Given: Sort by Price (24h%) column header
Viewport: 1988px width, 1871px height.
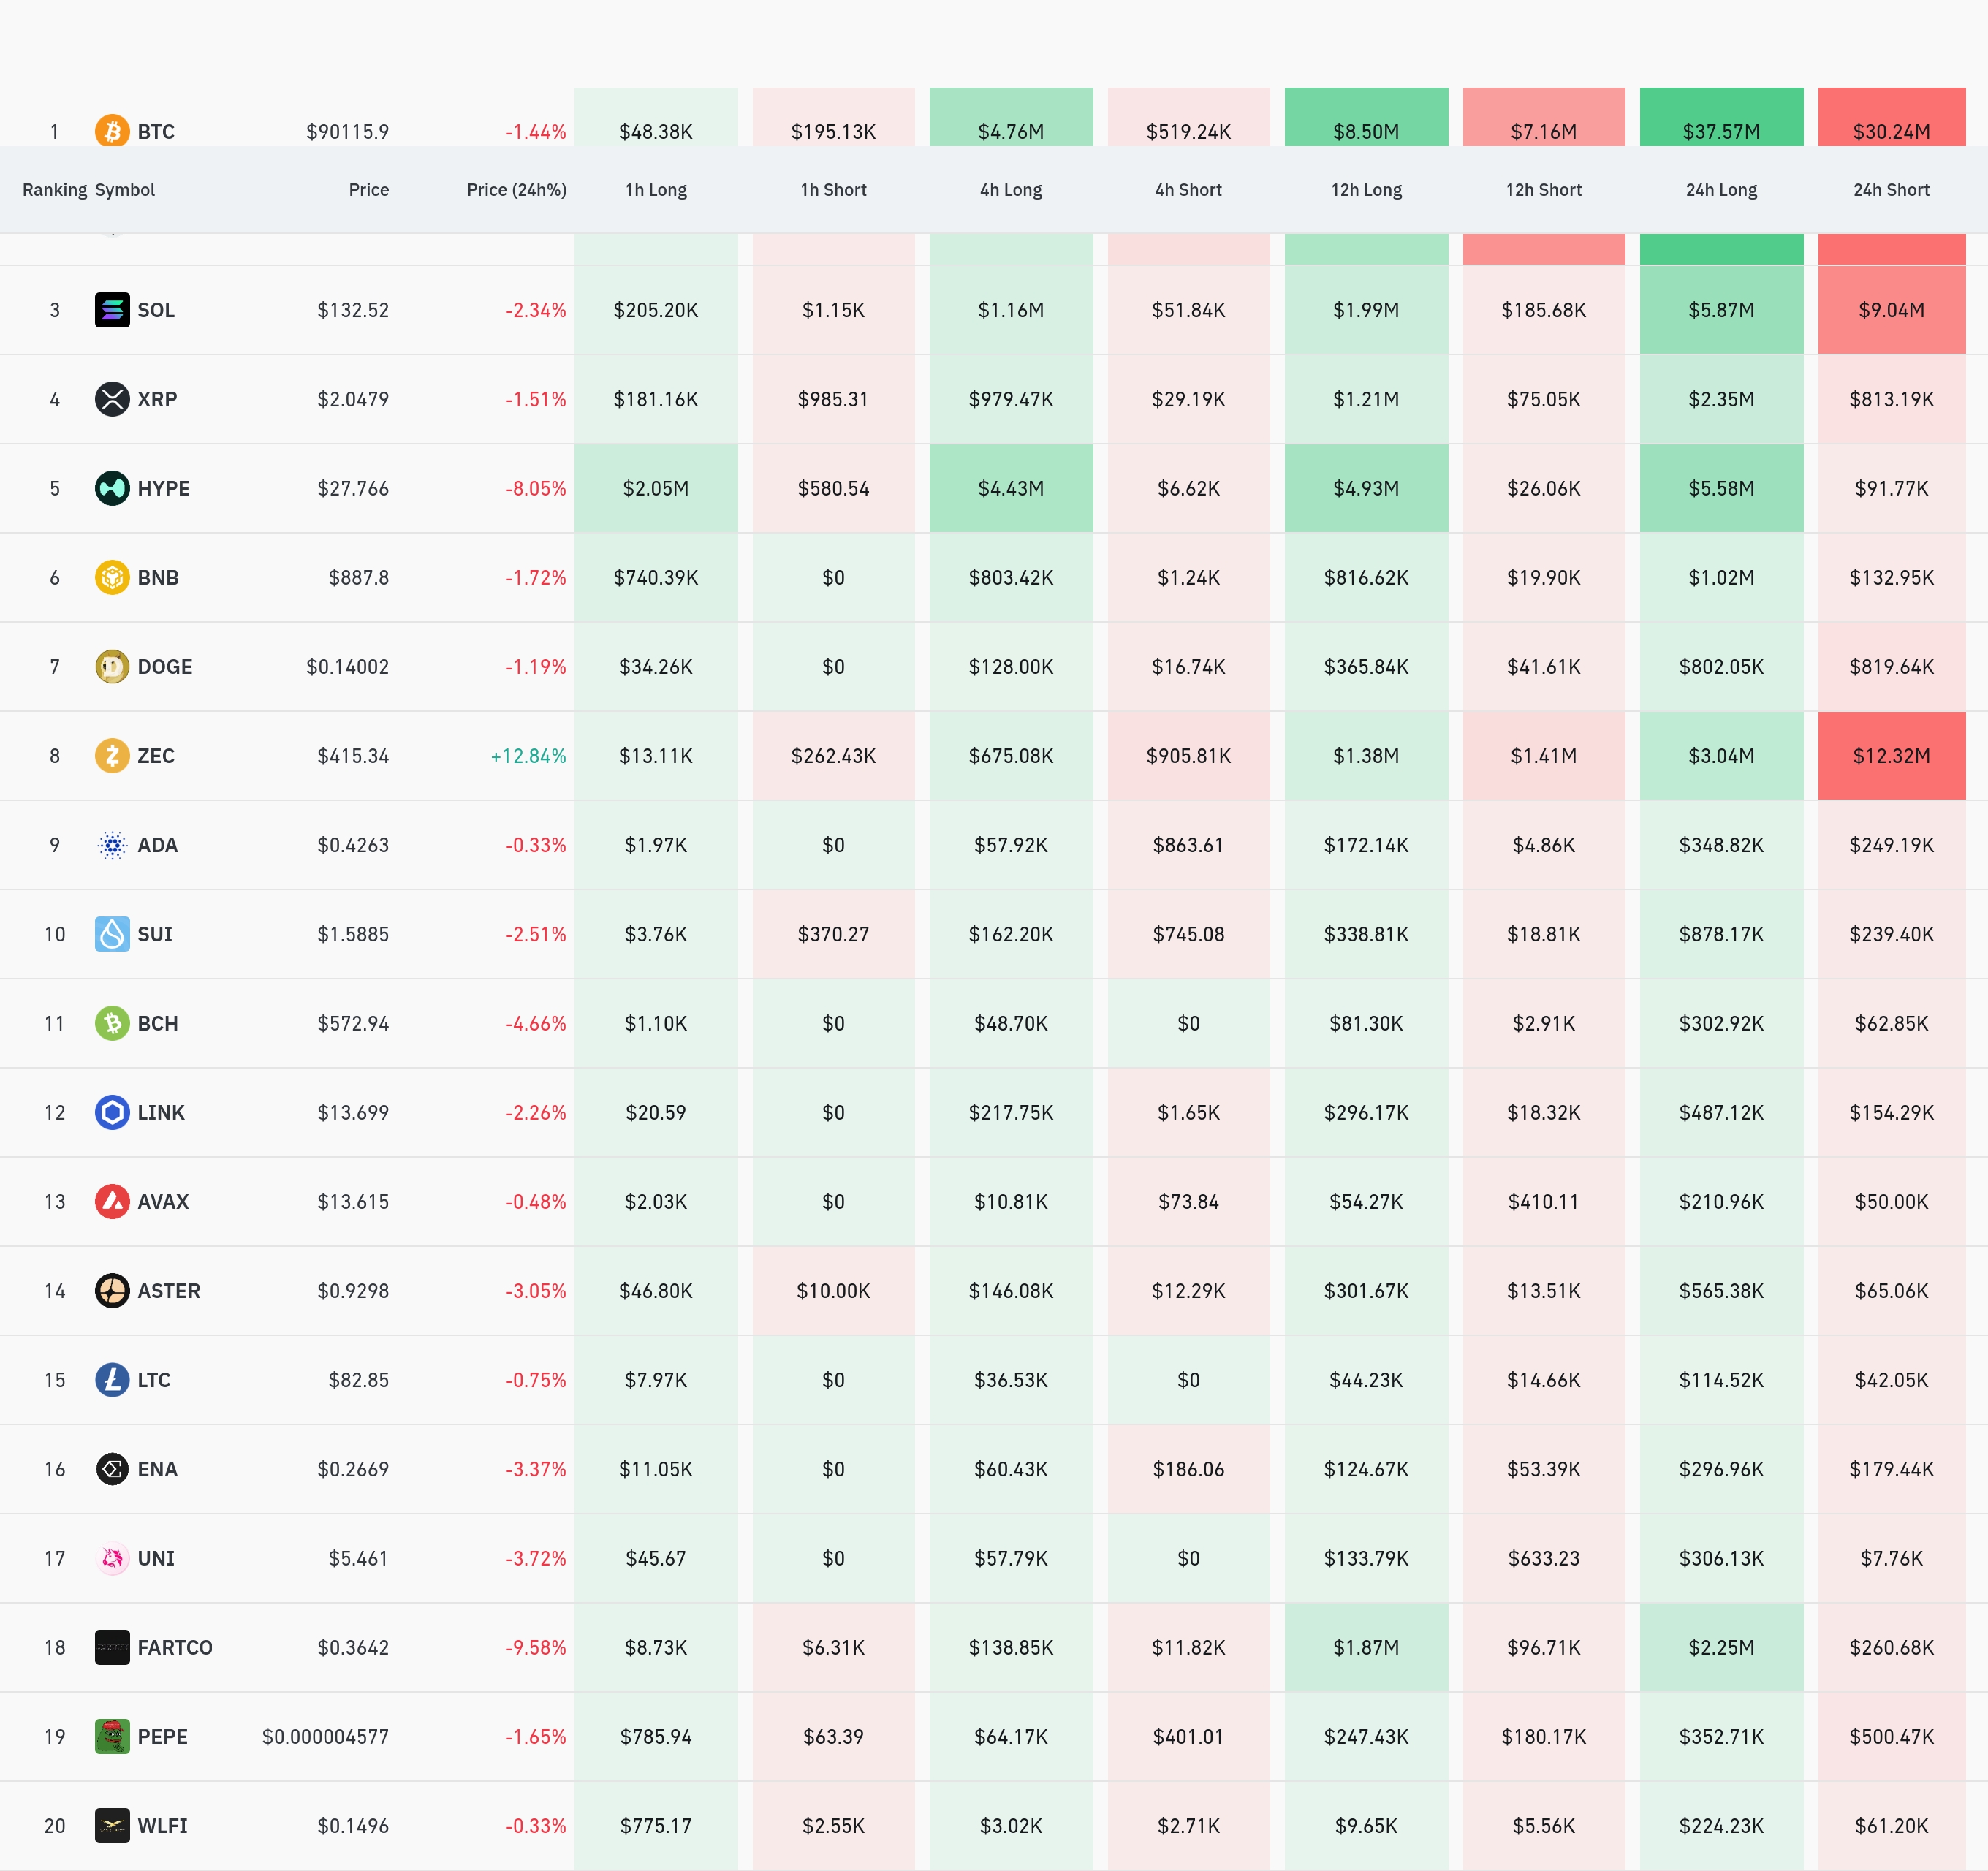Looking at the screenshot, I should point(516,190).
